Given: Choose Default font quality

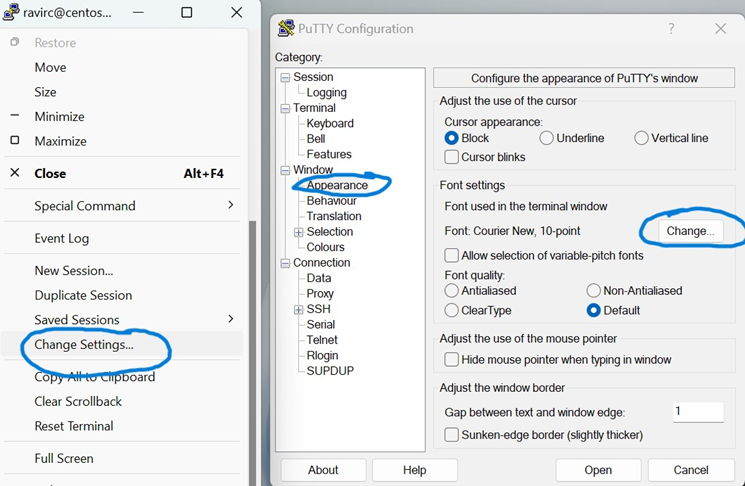Looking at the screenshot, I should tap(593, 310).
